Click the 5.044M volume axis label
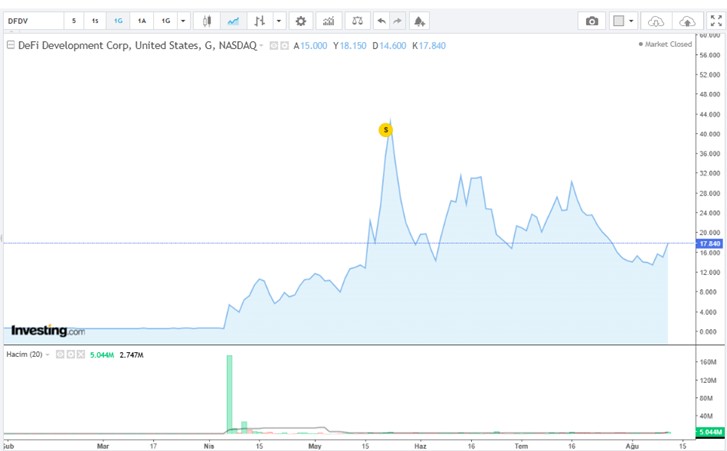The image size is (727, 451). [710, 432]
